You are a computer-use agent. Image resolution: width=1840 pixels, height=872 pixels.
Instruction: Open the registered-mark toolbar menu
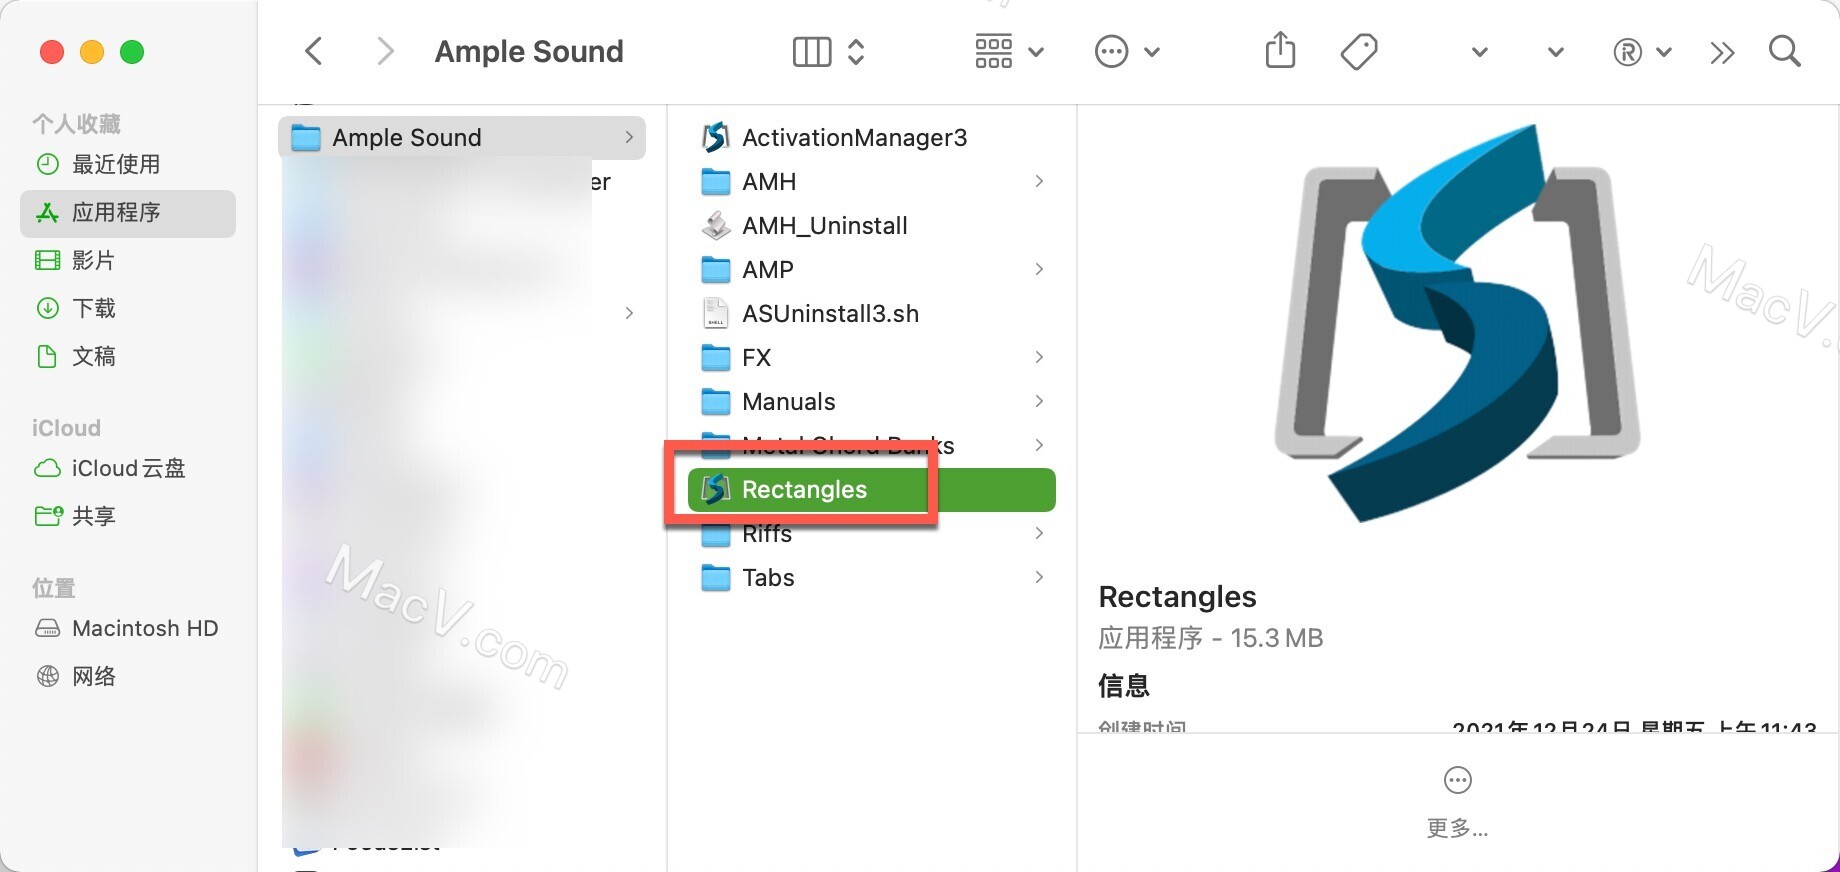[x=1641, y=52]
